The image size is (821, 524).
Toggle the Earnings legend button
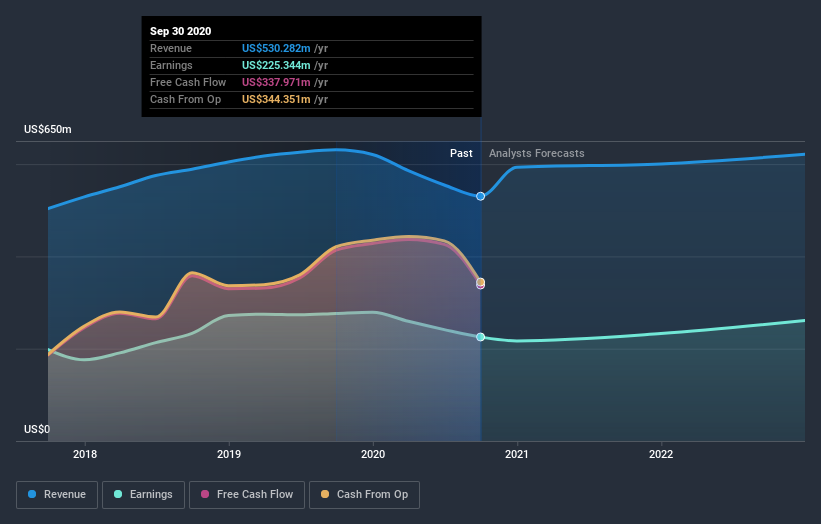tap(143, 495)
